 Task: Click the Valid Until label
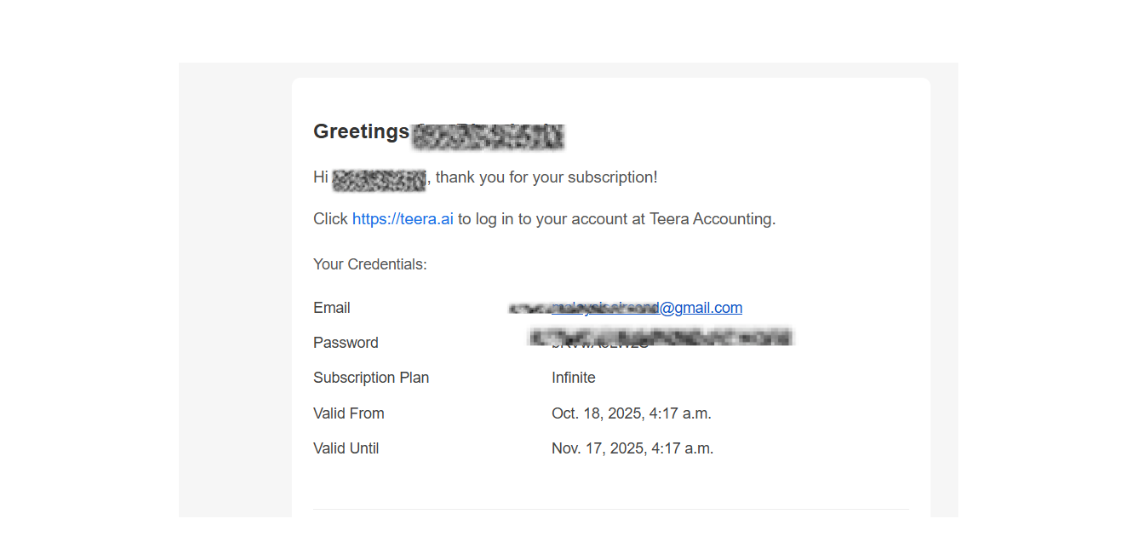(346, 449)
